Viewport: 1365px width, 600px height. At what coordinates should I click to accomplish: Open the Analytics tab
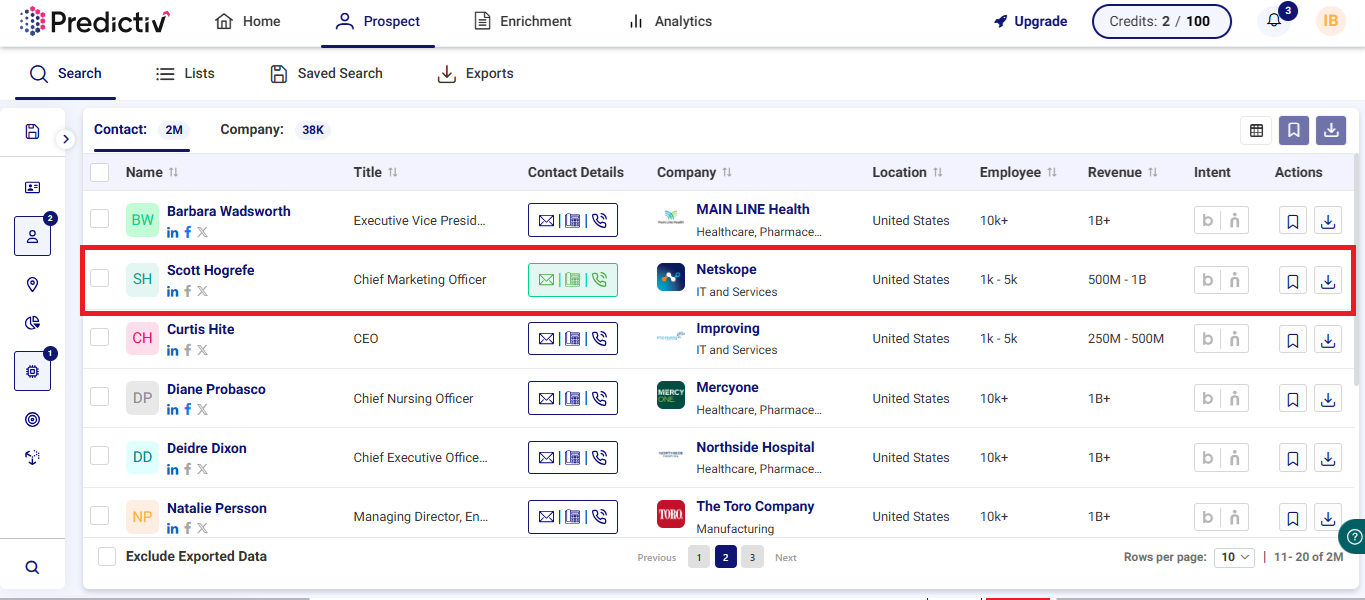(x=670, y=21)
